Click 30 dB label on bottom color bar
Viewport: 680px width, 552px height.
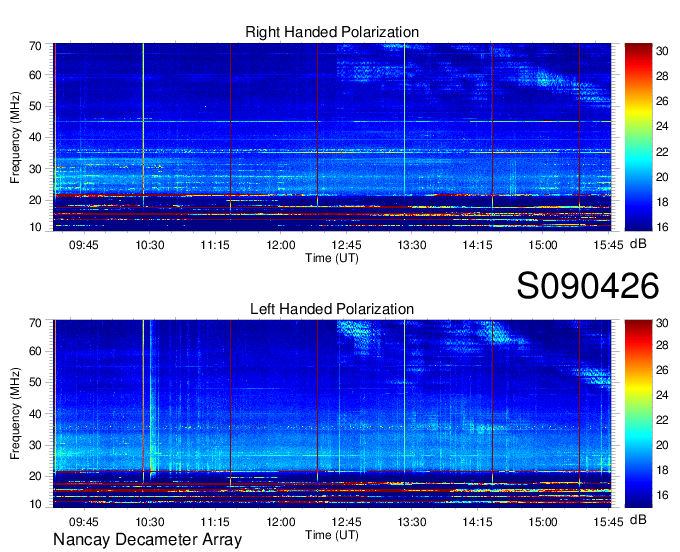(662, 323)
